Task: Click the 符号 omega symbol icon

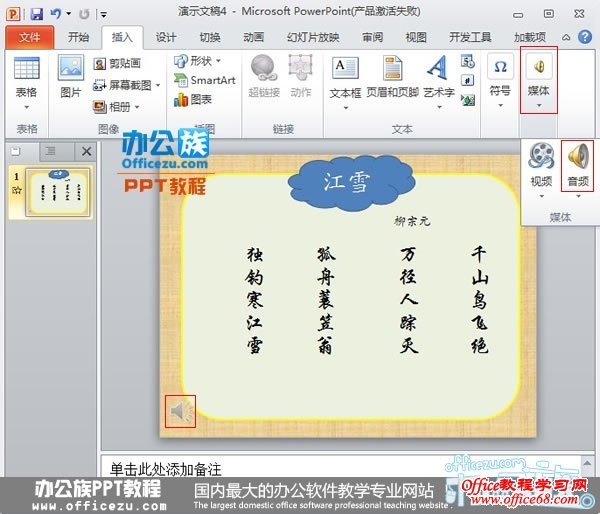Action: tap(501, 67)
